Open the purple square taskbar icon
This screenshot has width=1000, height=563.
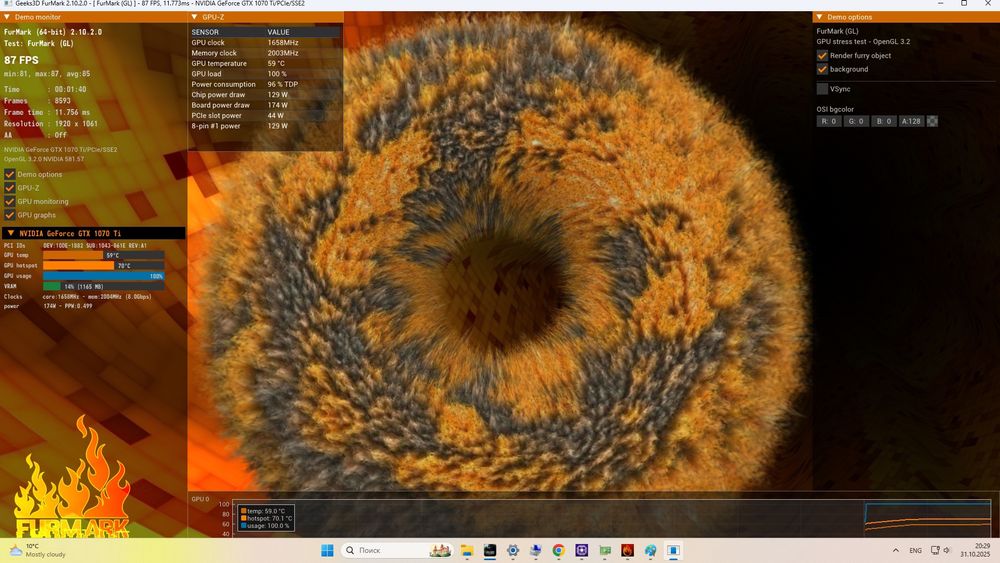(x=582, y=550)
